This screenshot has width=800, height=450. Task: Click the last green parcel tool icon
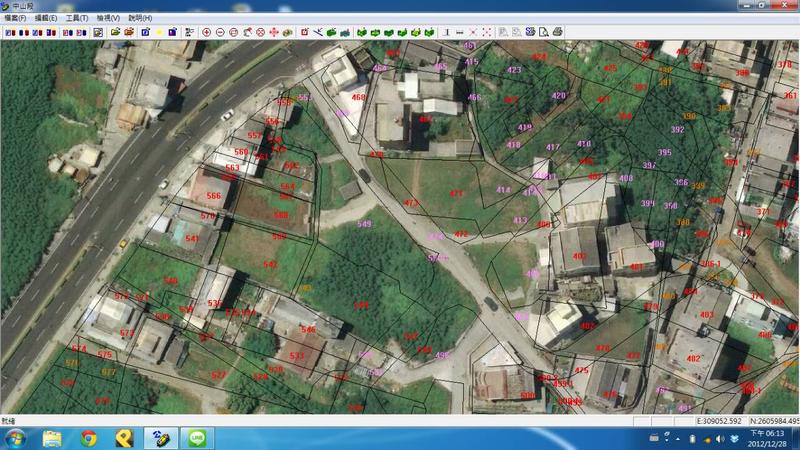(429, 32)
